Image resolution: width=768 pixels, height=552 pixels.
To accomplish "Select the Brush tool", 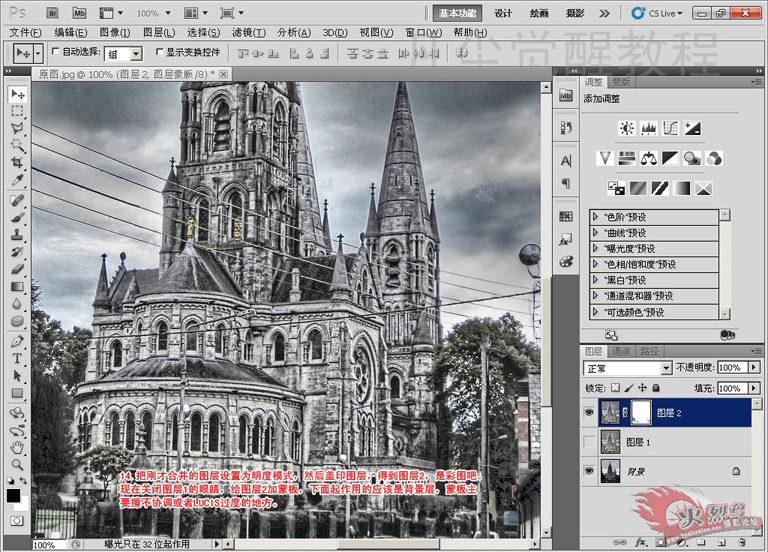I will (x=17, y=217).
